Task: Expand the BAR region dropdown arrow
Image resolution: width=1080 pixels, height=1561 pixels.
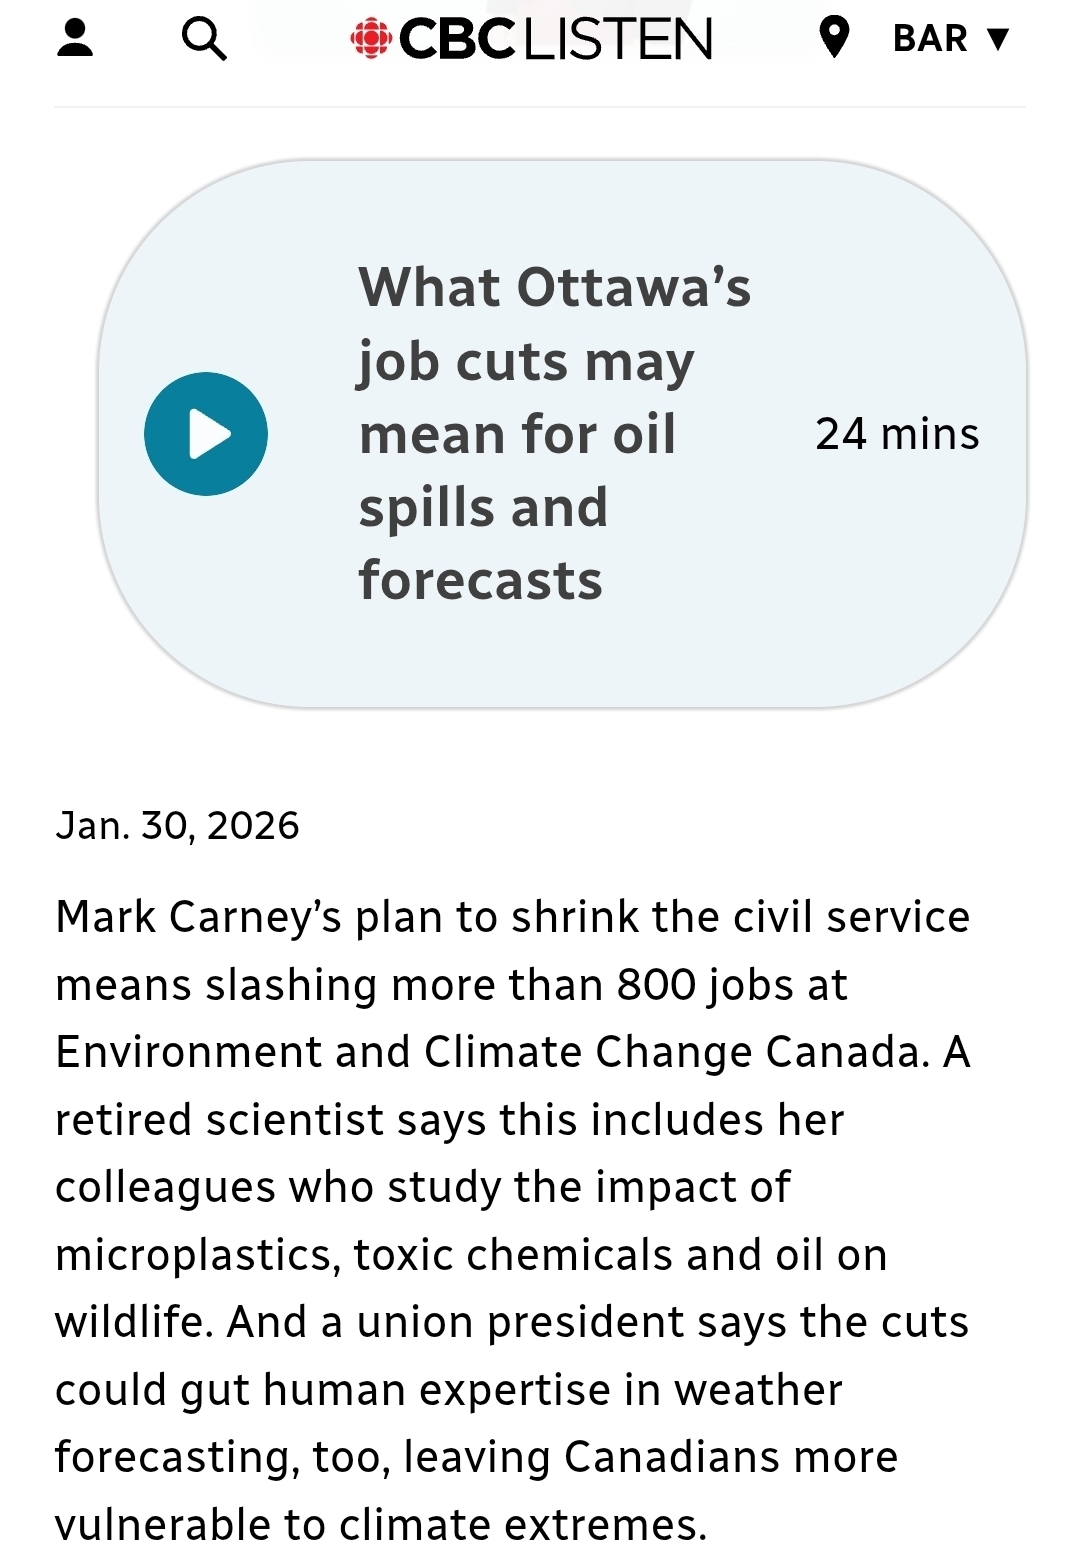Action: click(x=997, y=39)
